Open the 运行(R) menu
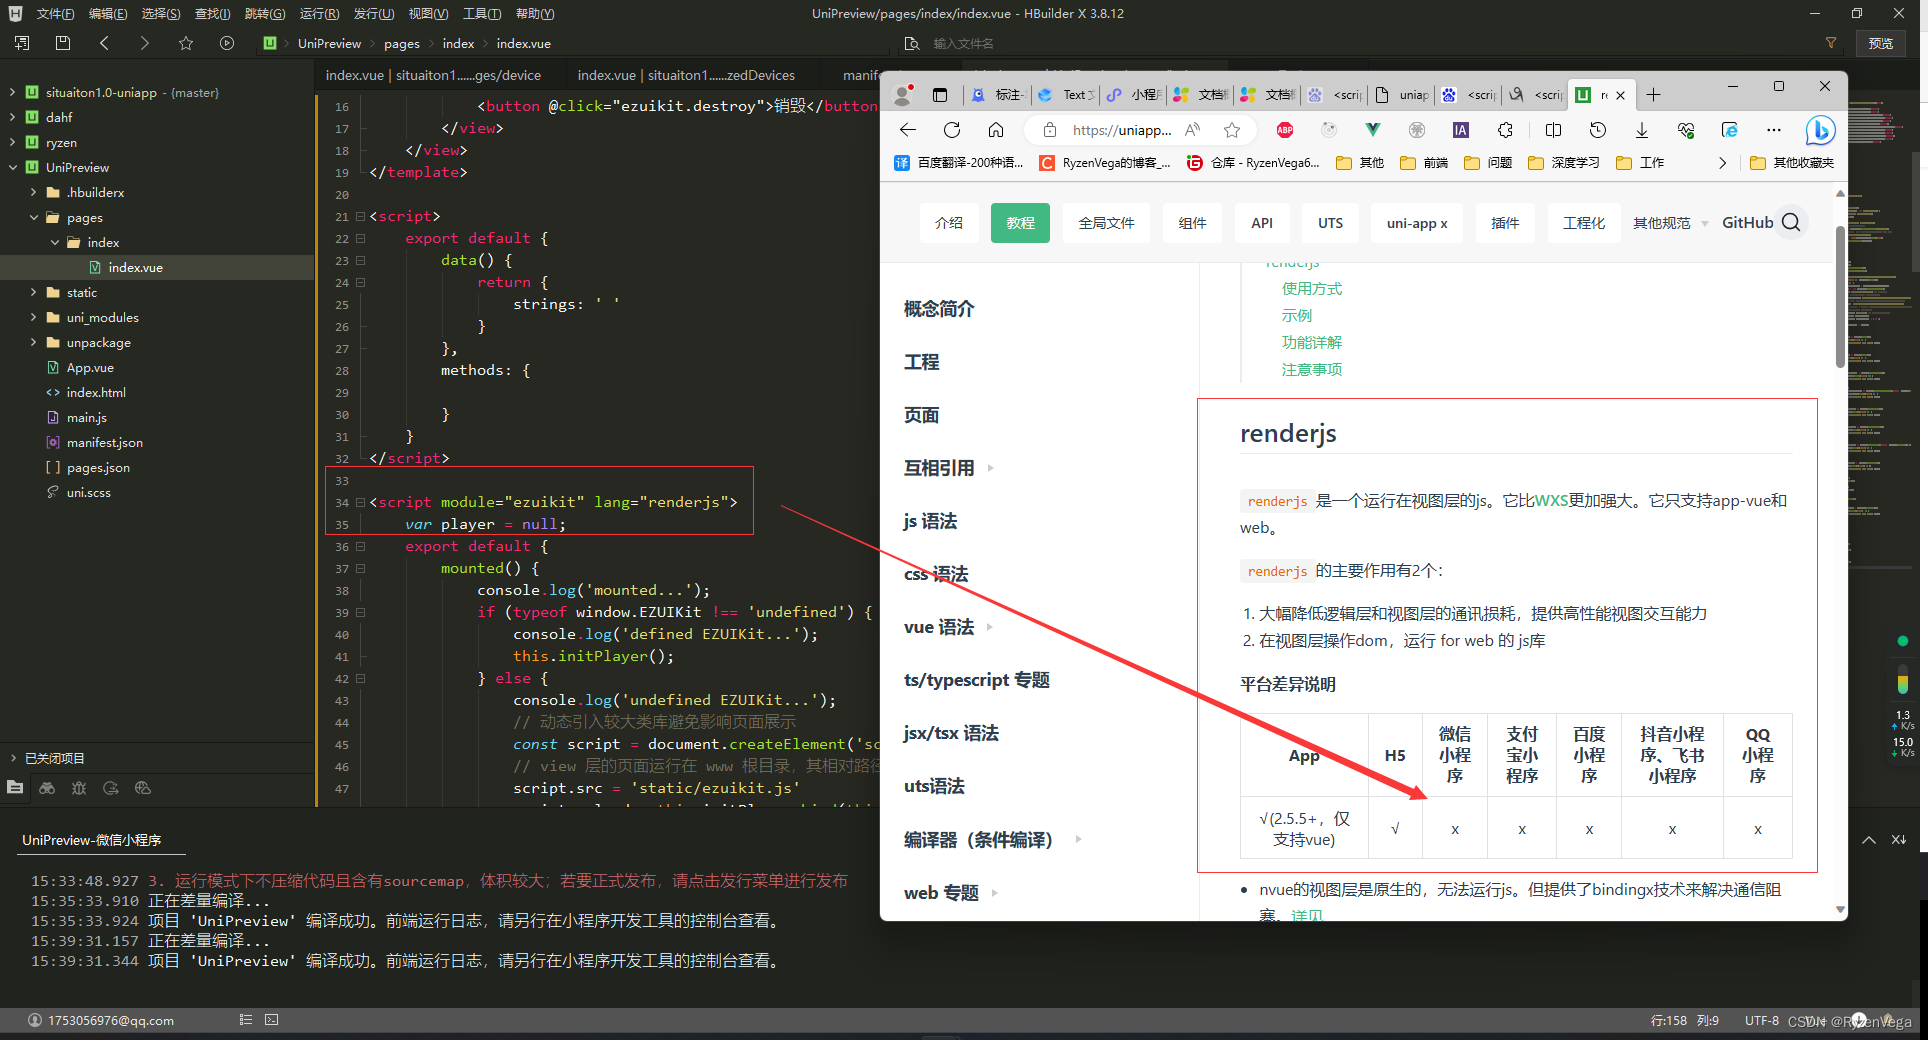Image resolution: width=1928 pixels, height=1040 pixels. [319, 14]
